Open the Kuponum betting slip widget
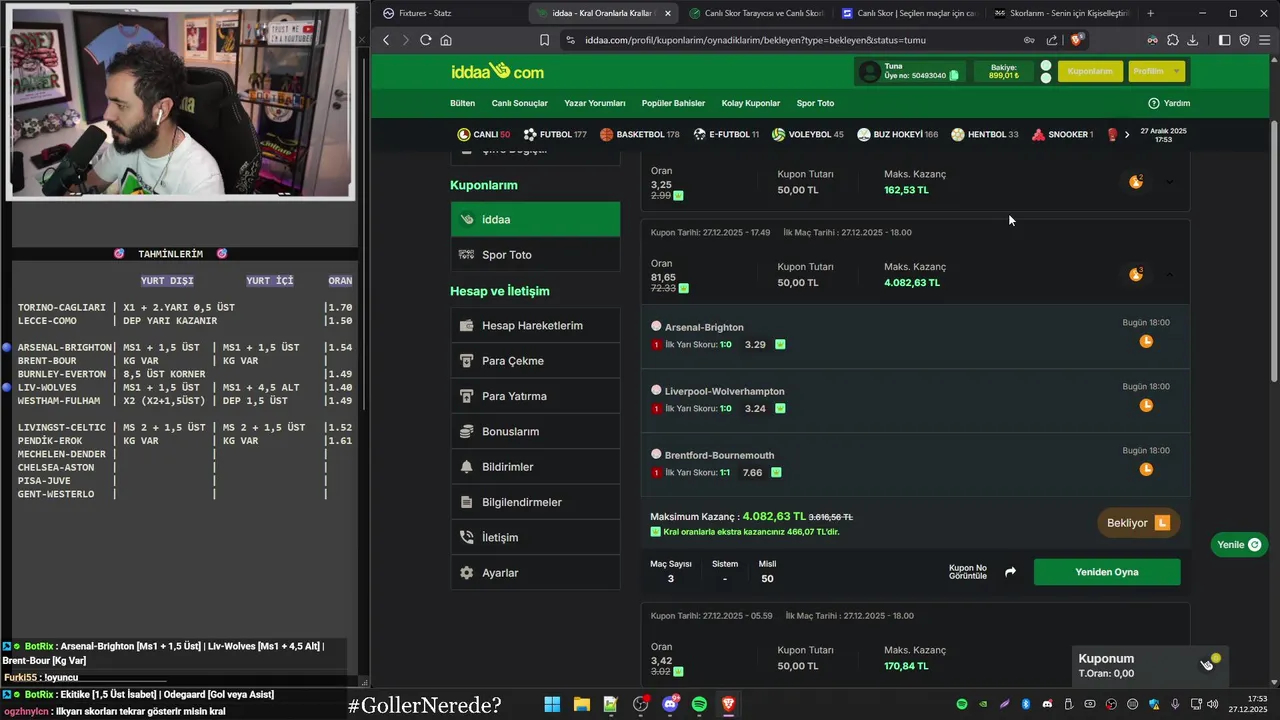 tap(1149, 665)
